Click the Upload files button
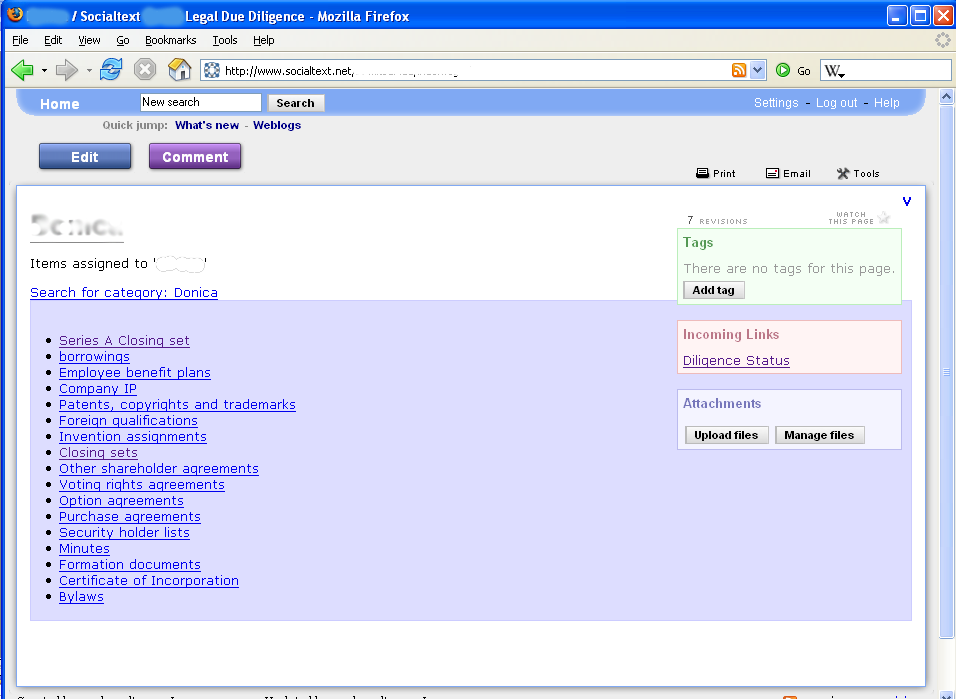The width and height of the screenshot is (956, 699). [726, 435]
